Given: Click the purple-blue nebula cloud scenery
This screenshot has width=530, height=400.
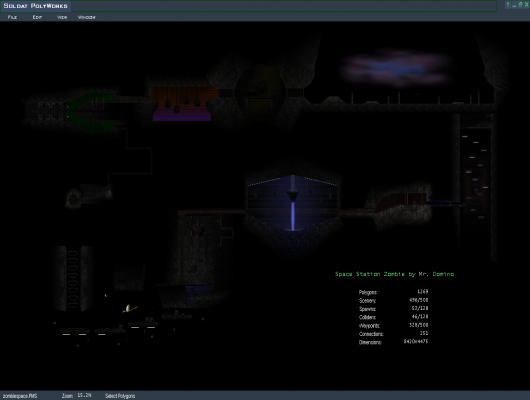Looking at the screenshot, I should tap(396, 69).
